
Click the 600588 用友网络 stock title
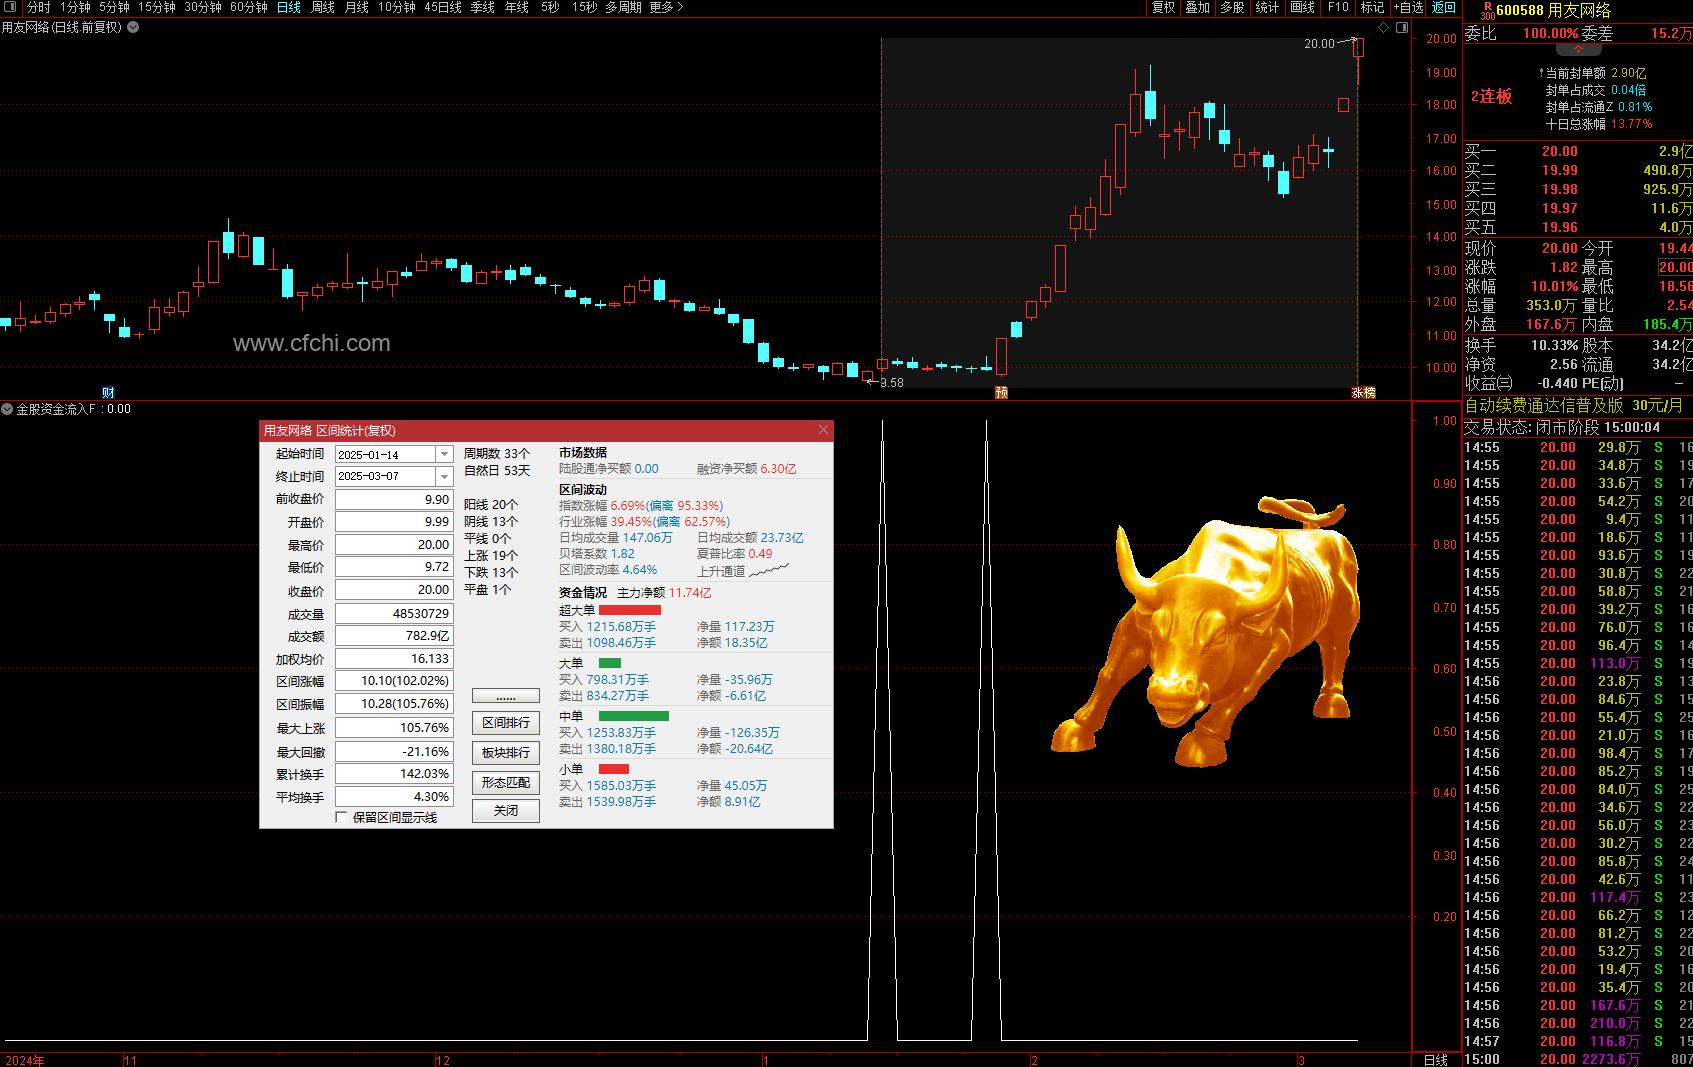coord(1554,10)
